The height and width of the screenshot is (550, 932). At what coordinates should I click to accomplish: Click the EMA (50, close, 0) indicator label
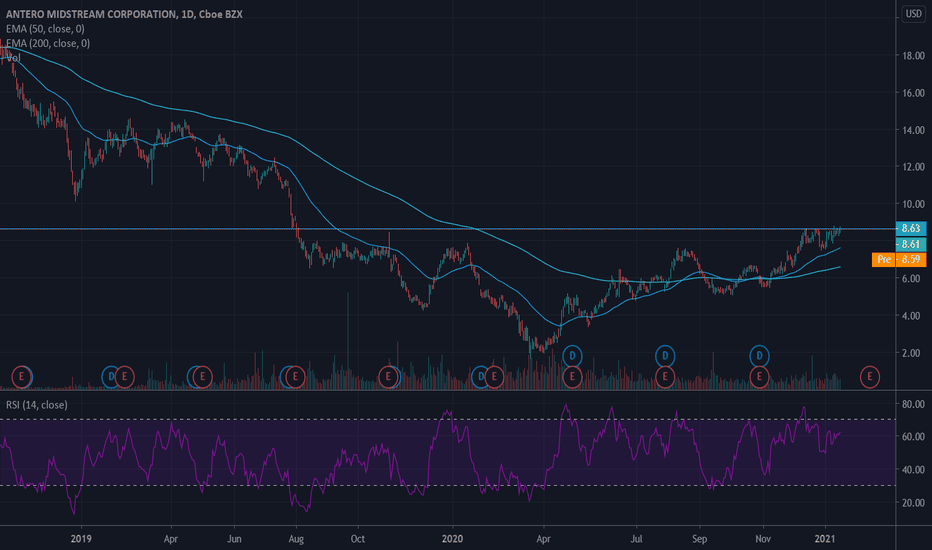[45, 29]
